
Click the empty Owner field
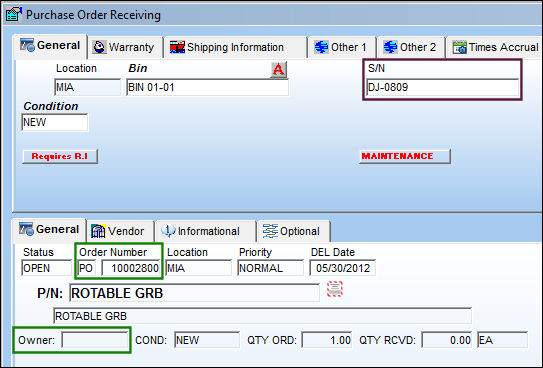pyautogui.click(x=95, y=340)
